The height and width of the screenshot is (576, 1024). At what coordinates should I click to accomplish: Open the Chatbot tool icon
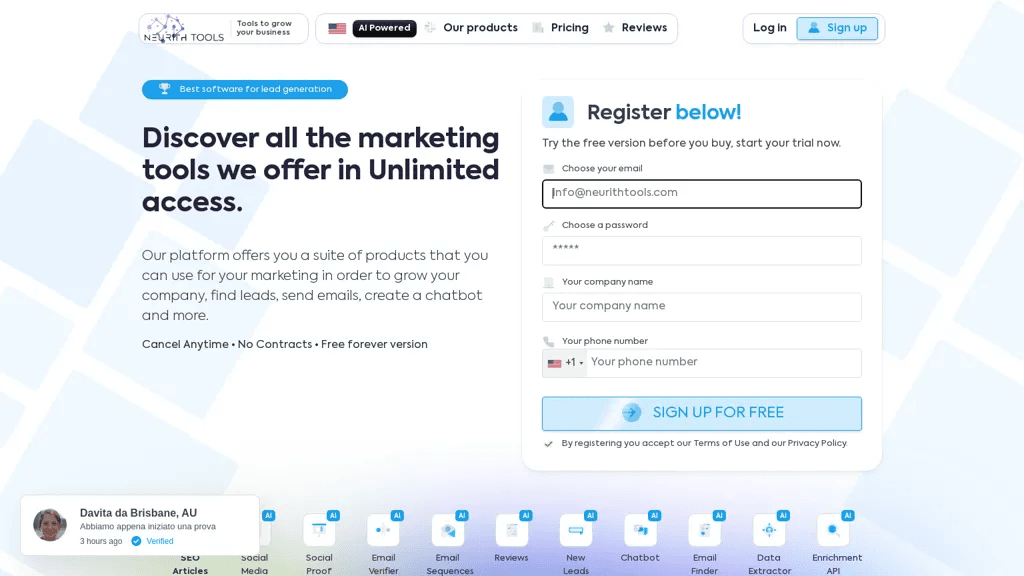tap(641, 530)
